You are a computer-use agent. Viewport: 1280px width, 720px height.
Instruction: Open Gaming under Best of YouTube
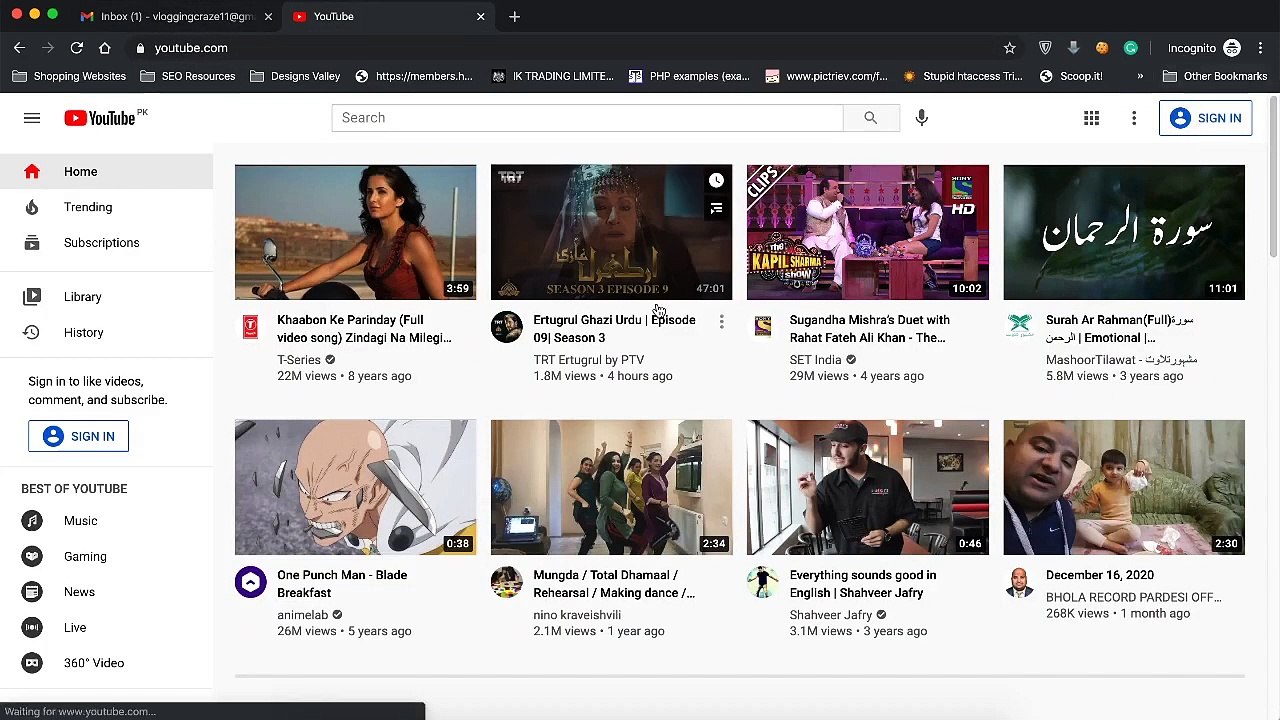(106, 556)
